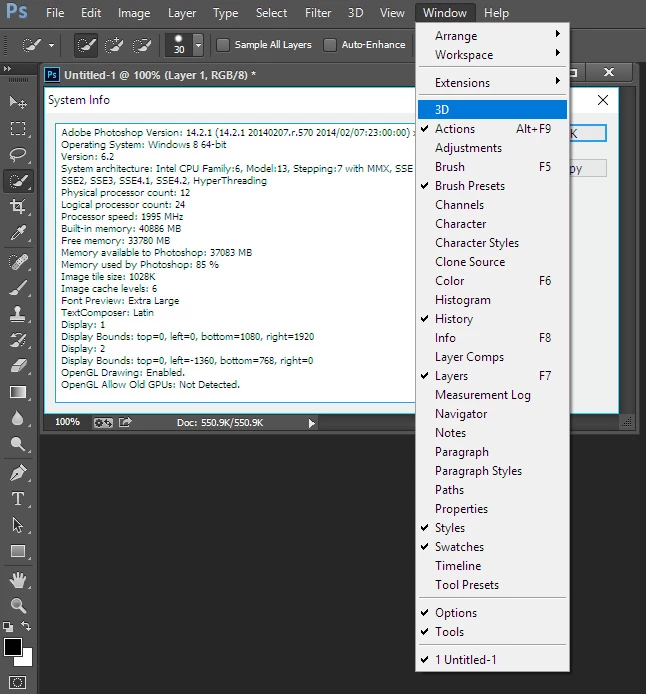Switch to document 1 Untitled-1
Viewport: 646px width, 694px height.
point(492,660)
